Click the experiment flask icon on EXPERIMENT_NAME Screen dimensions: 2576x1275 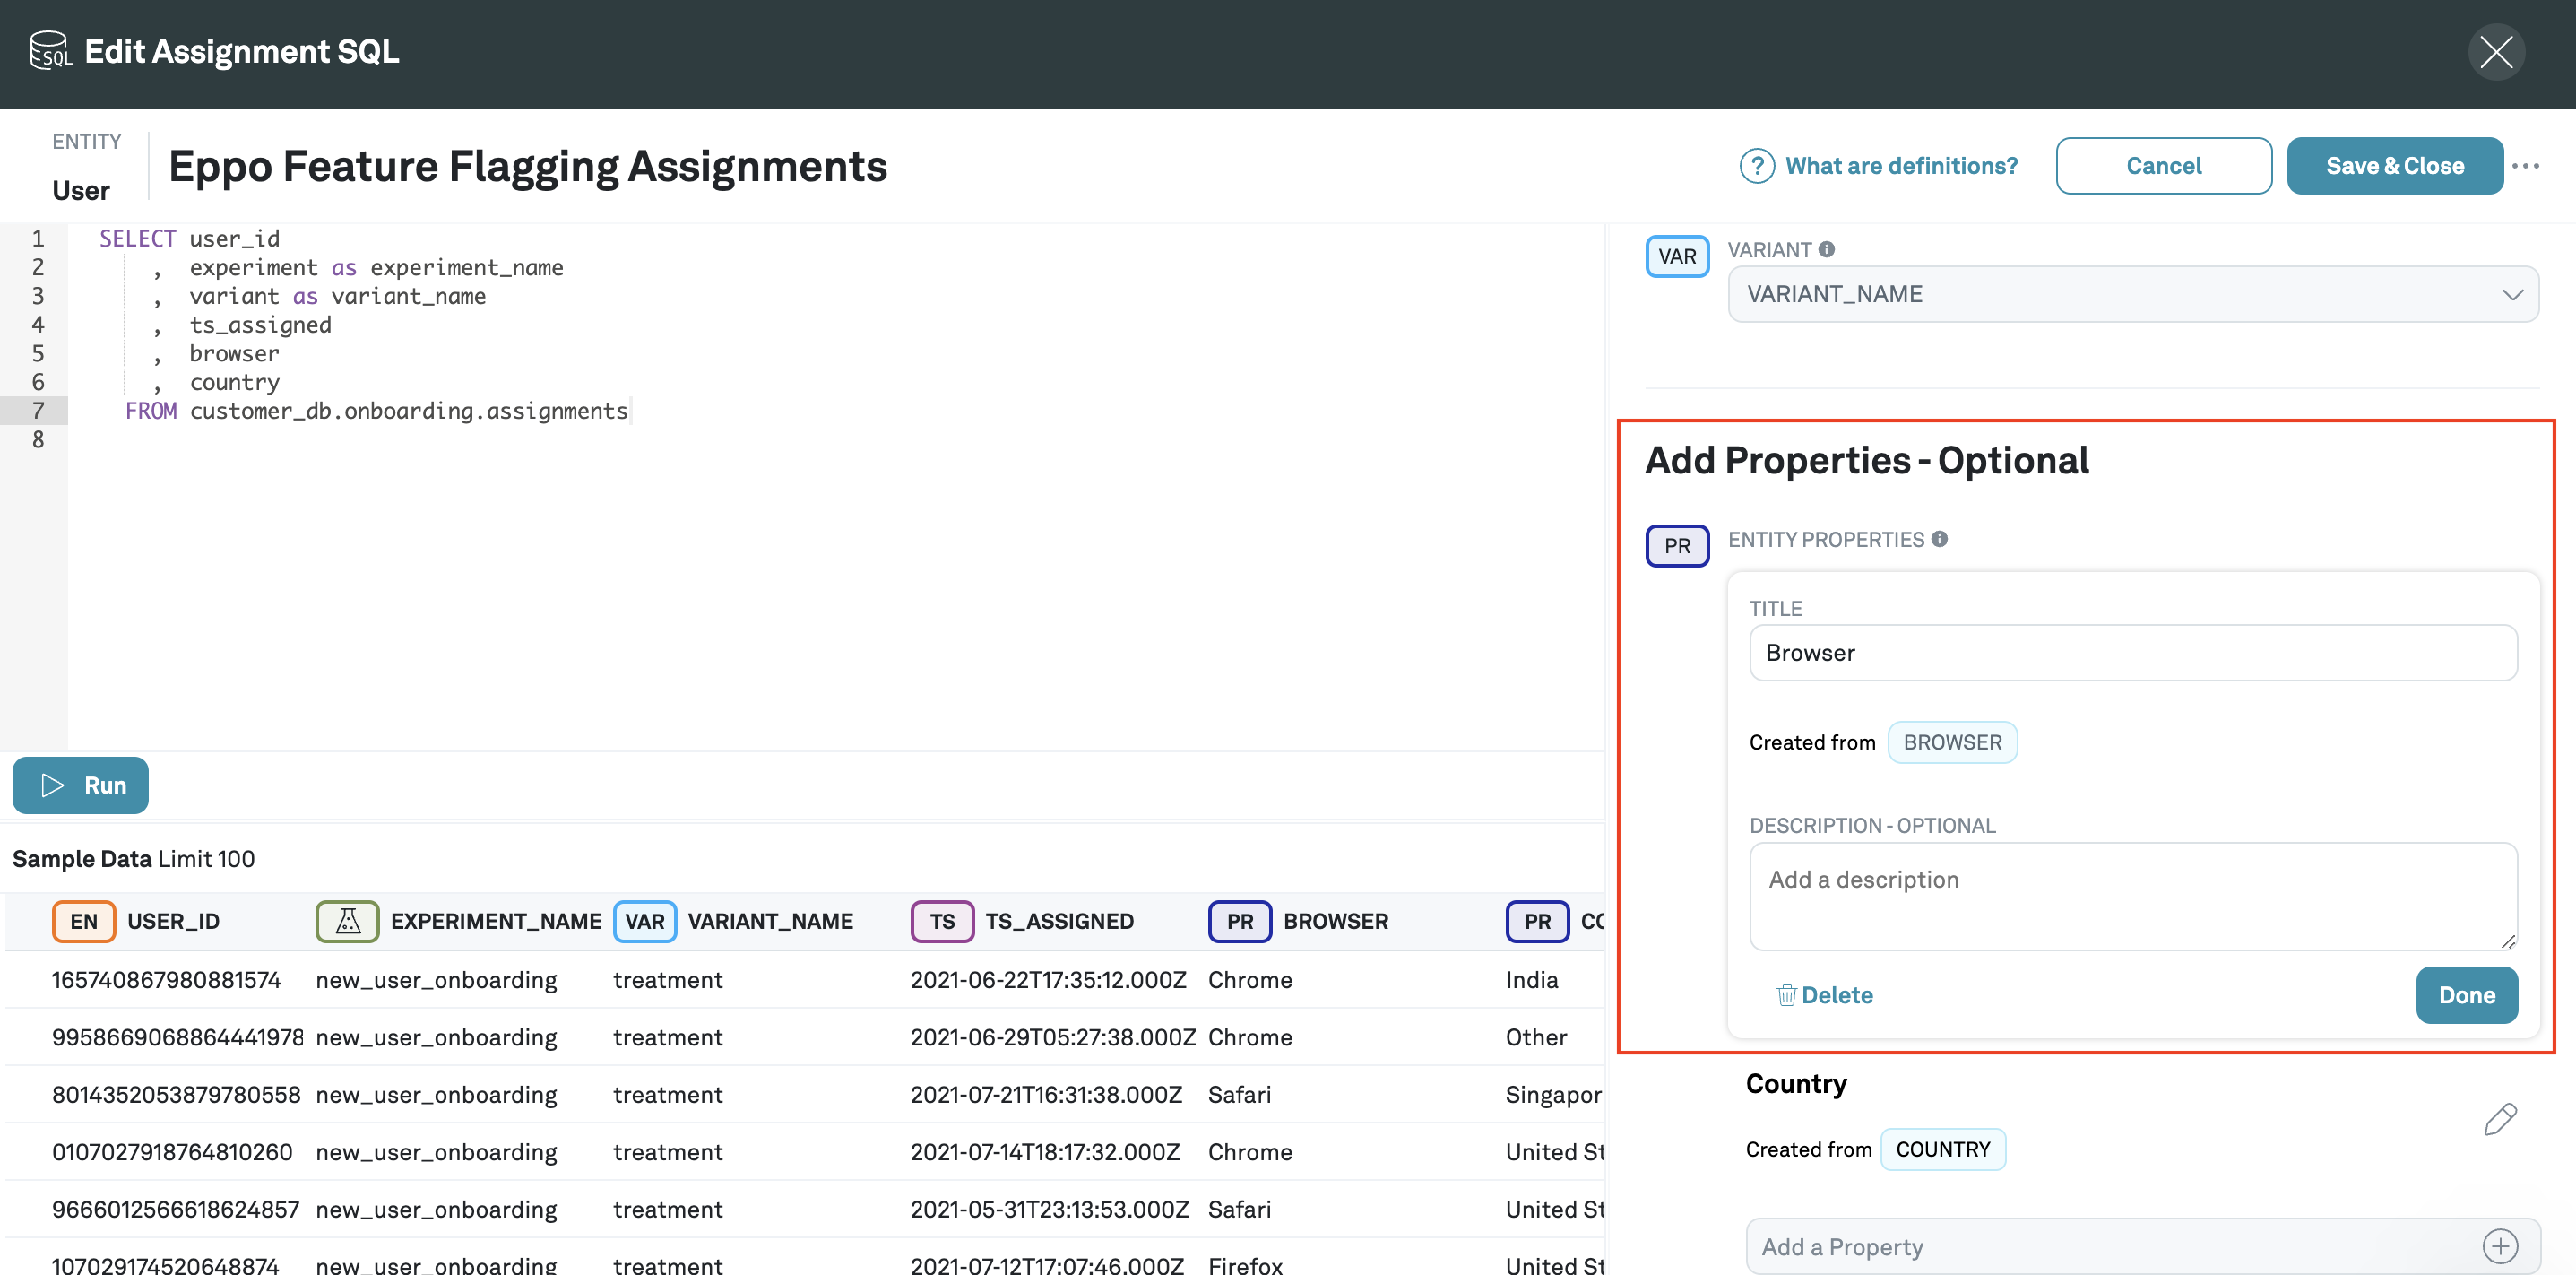point(347,921)
